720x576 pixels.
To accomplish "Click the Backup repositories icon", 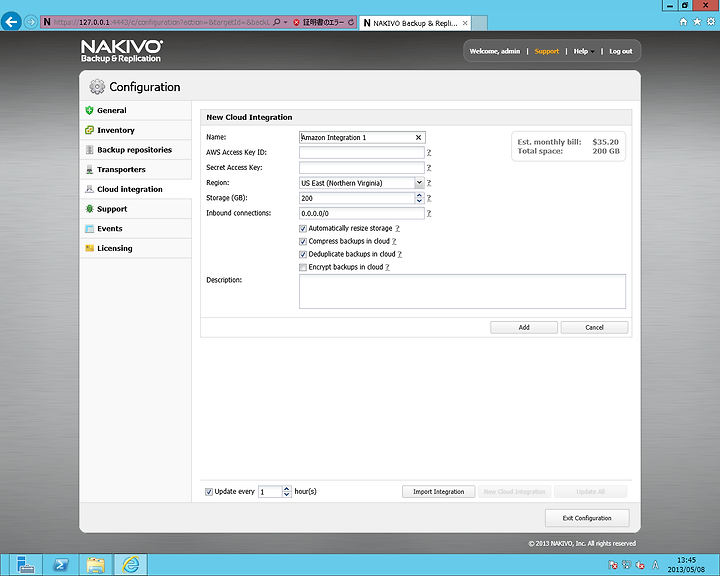I will click(x=90, y=150).
